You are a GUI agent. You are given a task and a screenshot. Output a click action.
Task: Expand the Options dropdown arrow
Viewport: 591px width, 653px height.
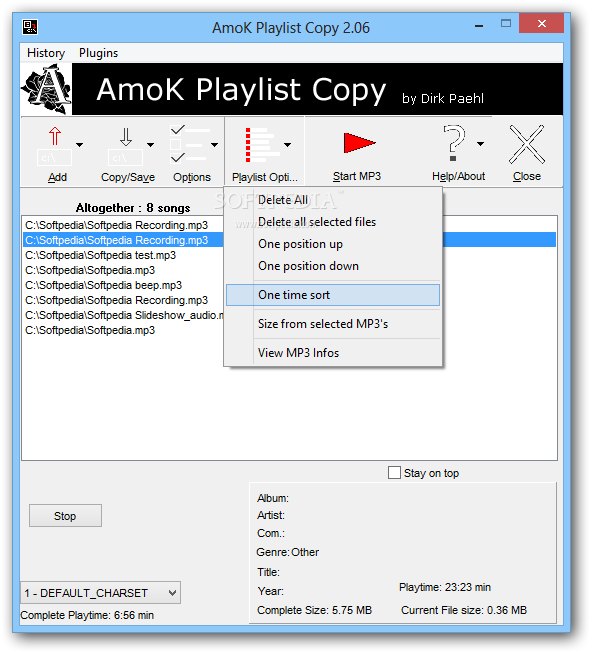(214, 145)
